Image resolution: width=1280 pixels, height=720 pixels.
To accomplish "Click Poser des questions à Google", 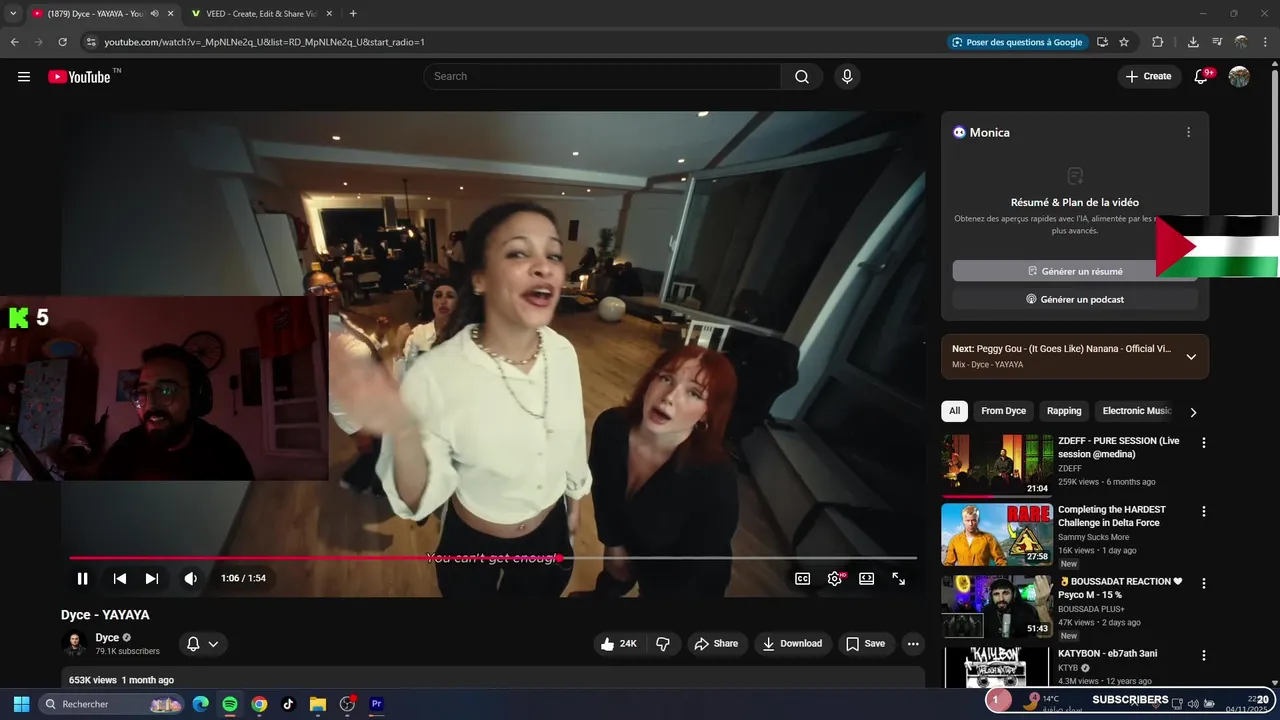I will click(x=1017, y=42).
